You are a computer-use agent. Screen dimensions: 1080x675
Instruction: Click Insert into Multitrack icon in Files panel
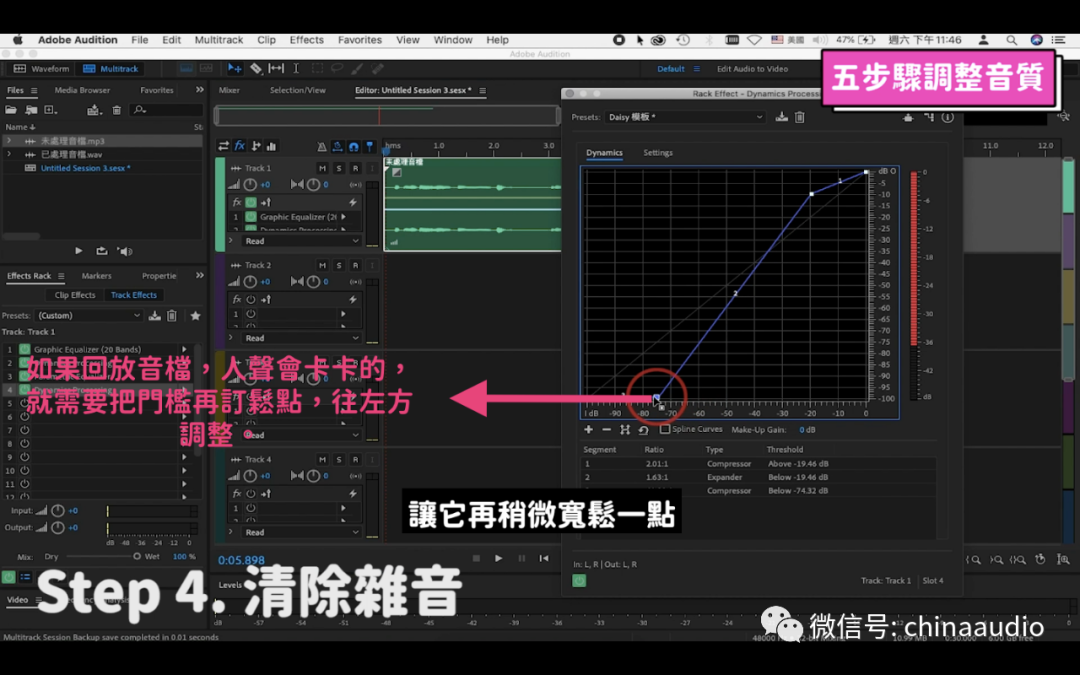click(x=94, y=110)
